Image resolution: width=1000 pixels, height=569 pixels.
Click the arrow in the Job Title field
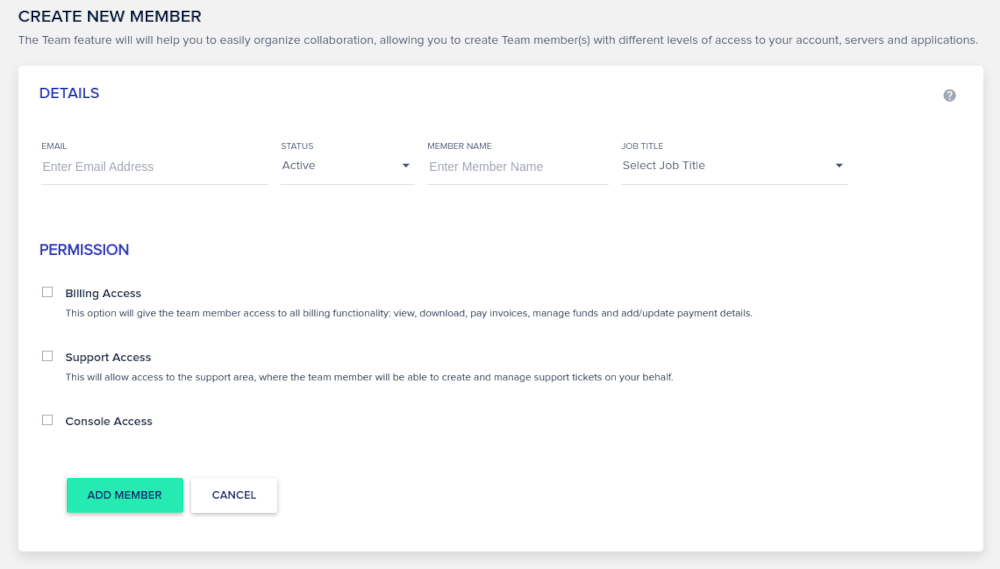coord(839,166)
